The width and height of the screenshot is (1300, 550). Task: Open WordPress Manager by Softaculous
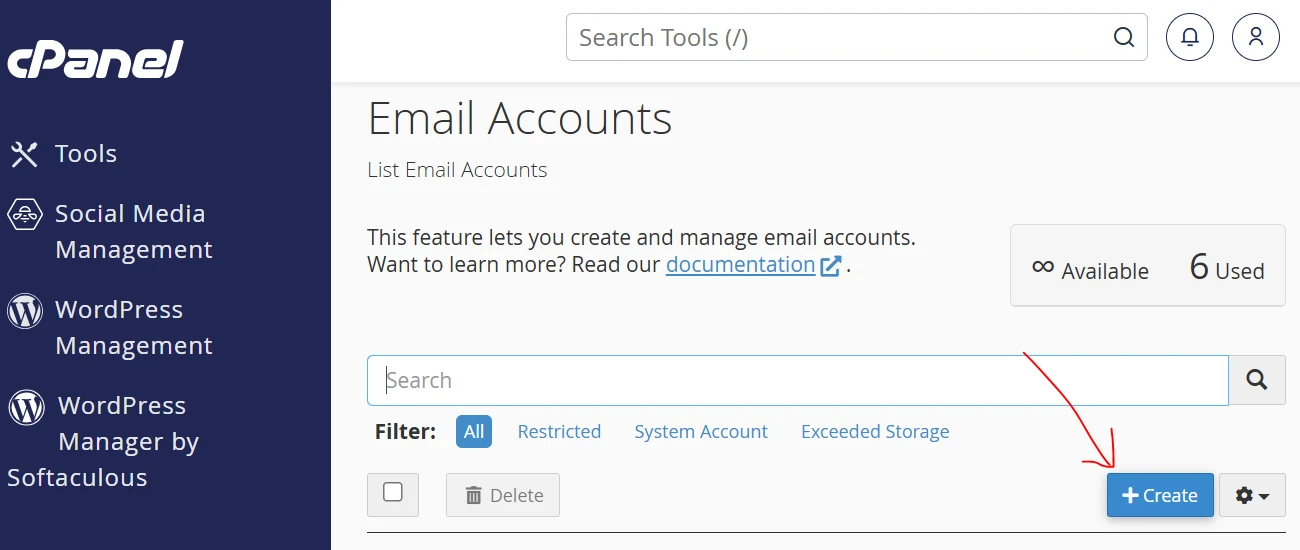(x=103, y=441)
